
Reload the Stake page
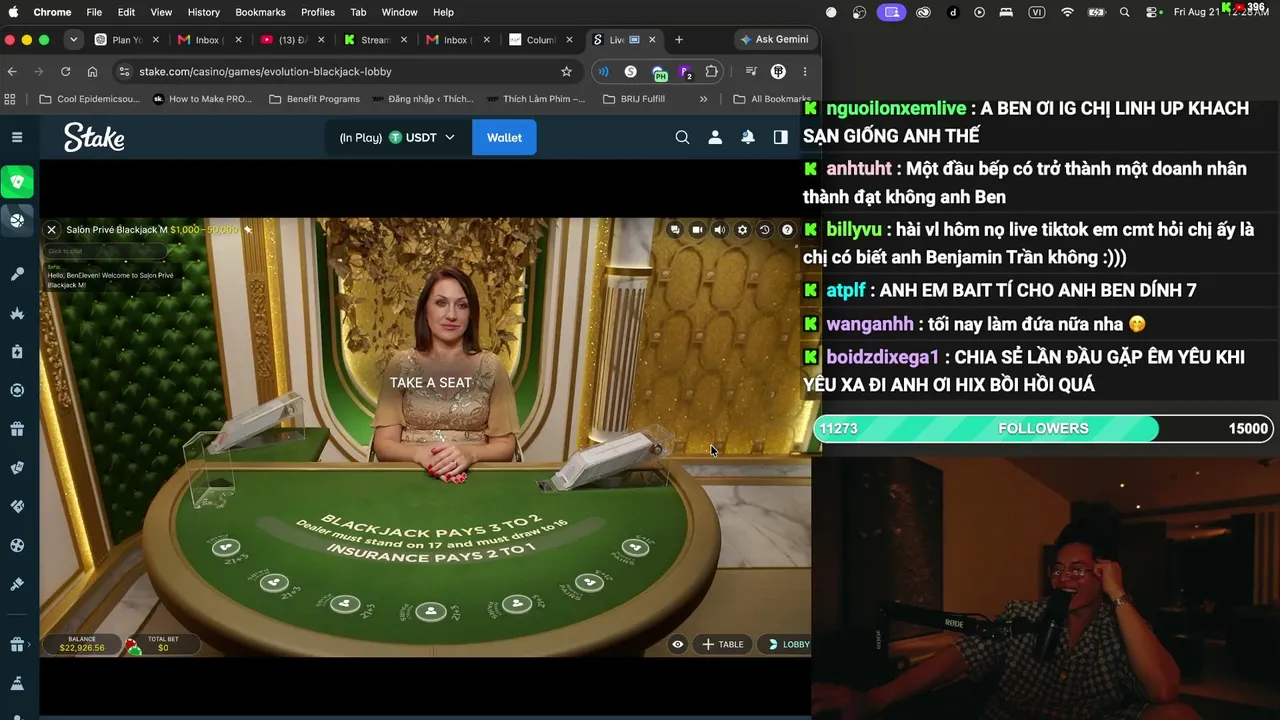(x=65, y=72)
